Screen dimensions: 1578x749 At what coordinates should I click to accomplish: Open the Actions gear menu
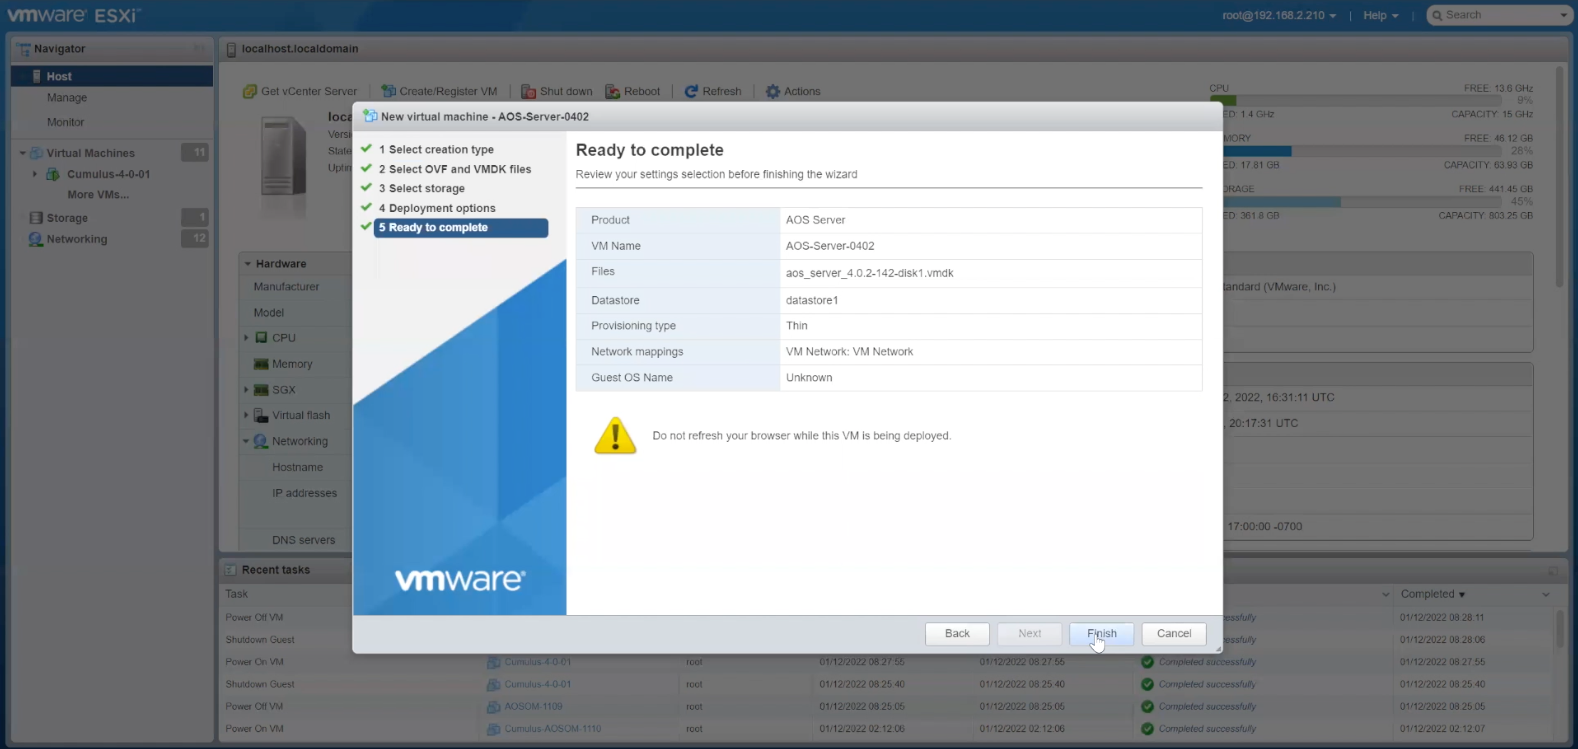[773, 91]
